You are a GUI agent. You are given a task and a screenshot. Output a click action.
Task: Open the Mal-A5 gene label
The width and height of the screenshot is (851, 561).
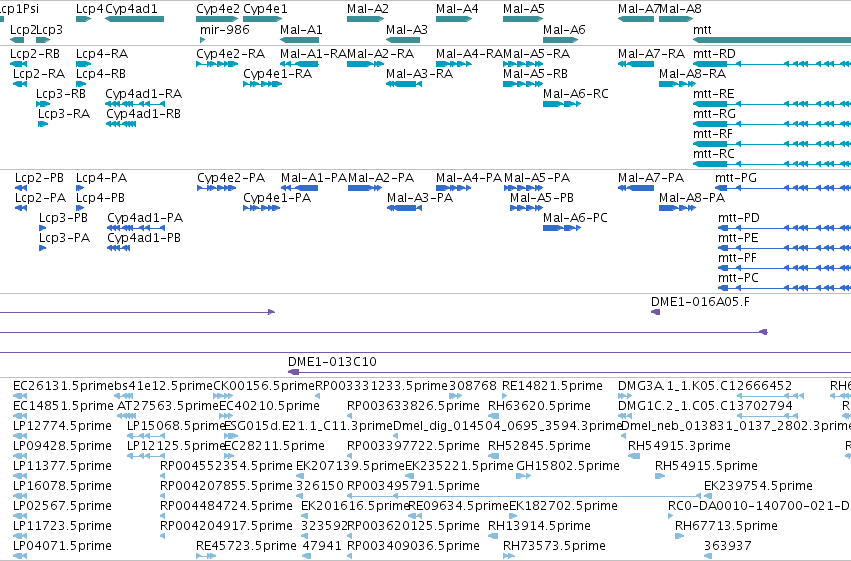pos(524,9)
